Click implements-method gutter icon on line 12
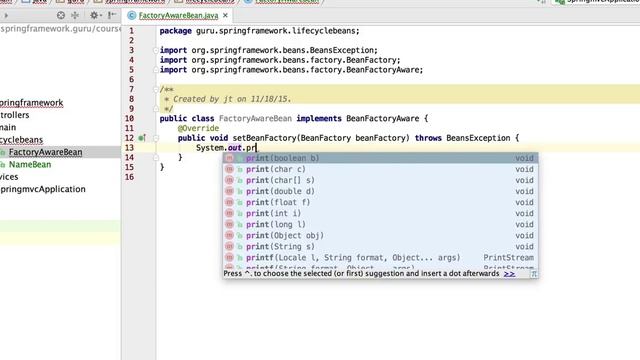 tap(142, 138)
